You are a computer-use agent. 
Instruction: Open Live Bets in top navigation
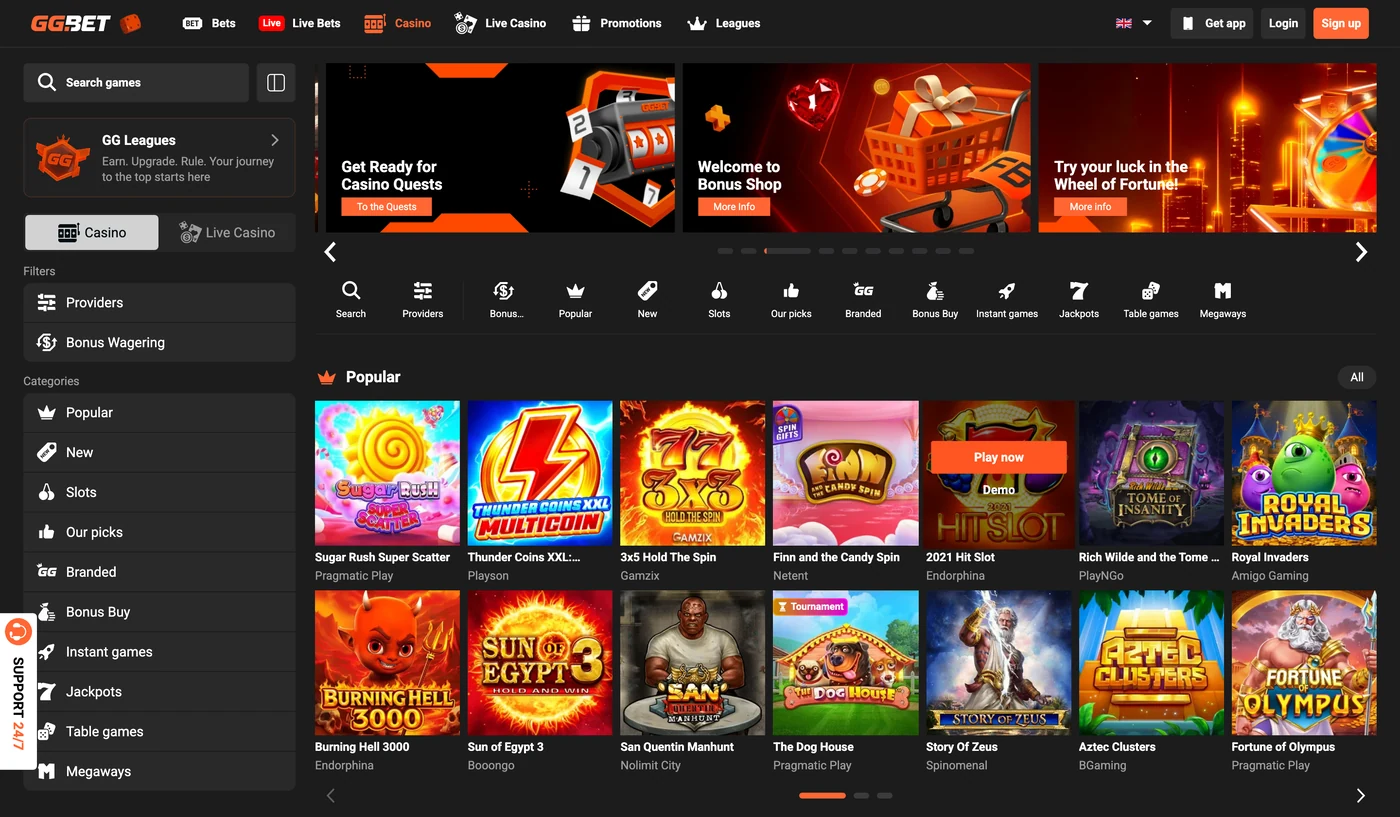coord(300,23)
